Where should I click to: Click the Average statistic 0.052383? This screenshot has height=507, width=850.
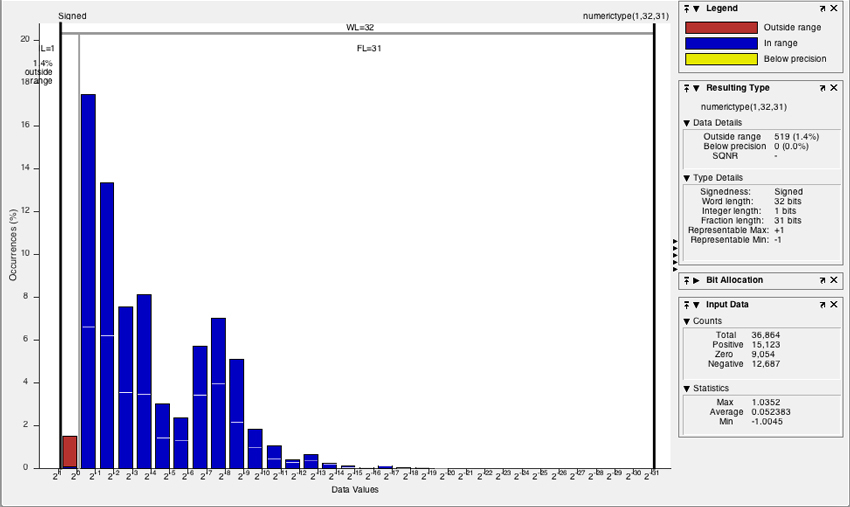pyautogui.click(x=771, y=412)
